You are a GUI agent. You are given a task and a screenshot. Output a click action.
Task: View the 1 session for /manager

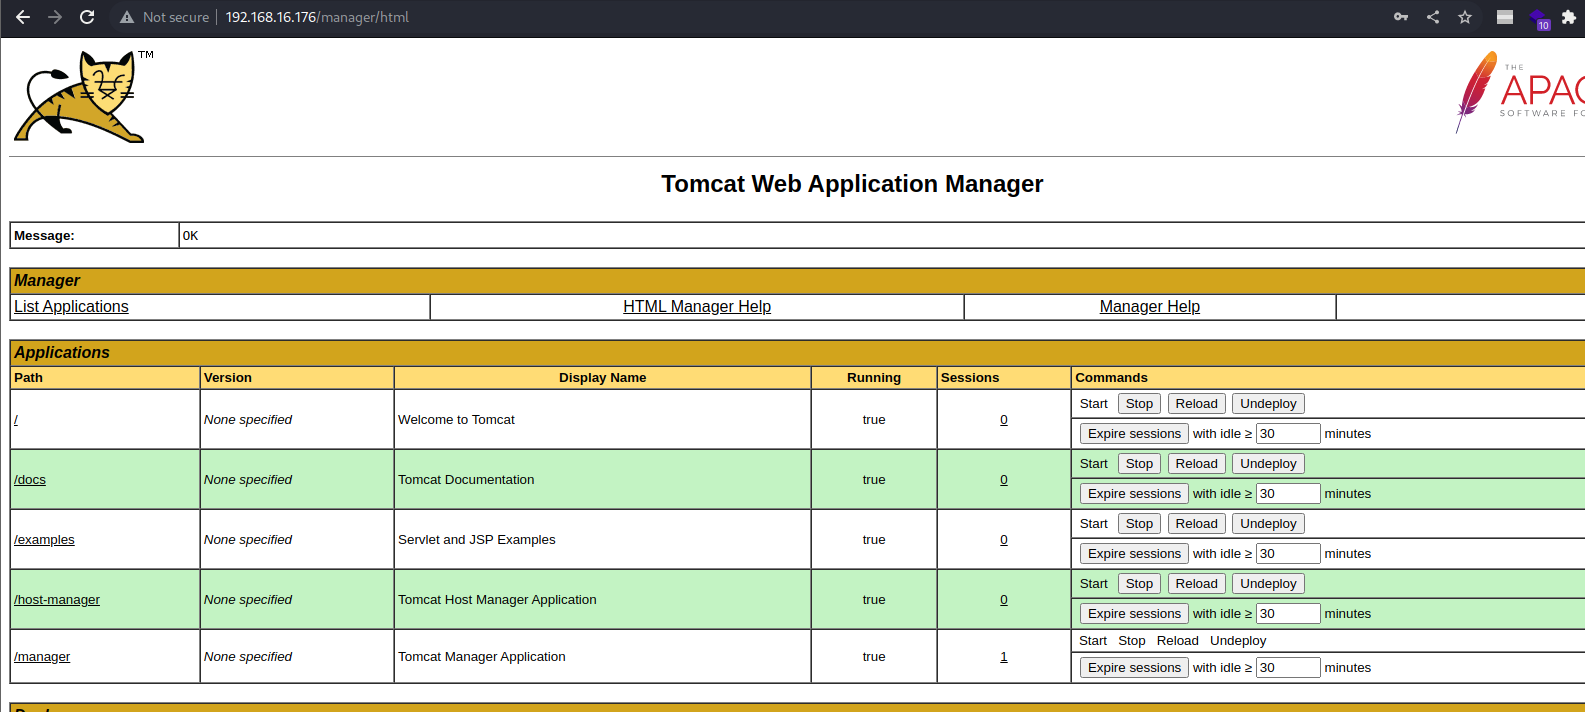[1004, 657]
